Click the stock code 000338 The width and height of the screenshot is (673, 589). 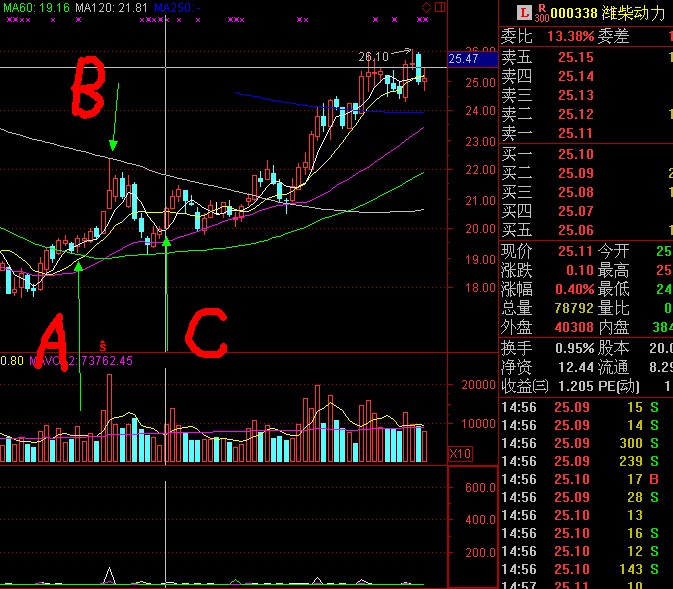click(x=574, y=13)
